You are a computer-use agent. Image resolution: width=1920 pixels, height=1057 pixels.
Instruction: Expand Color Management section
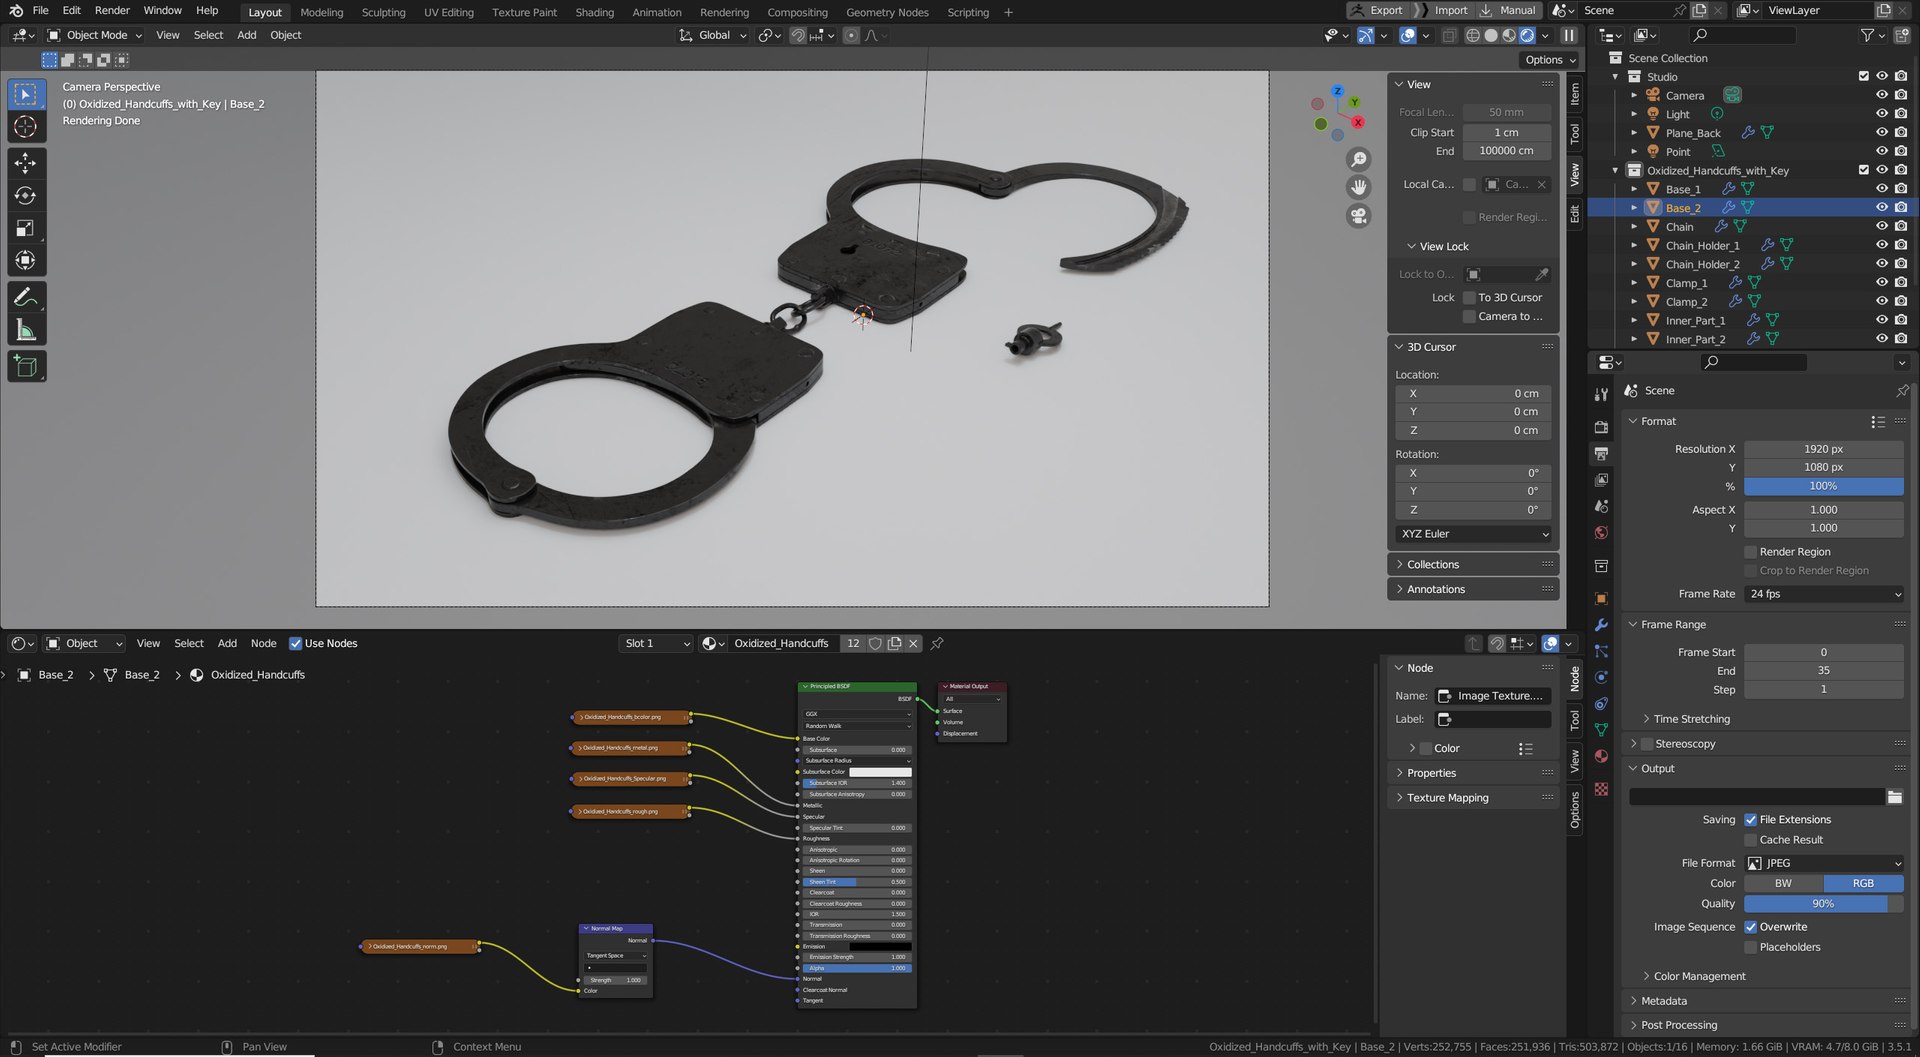[x=1698, y=977]
